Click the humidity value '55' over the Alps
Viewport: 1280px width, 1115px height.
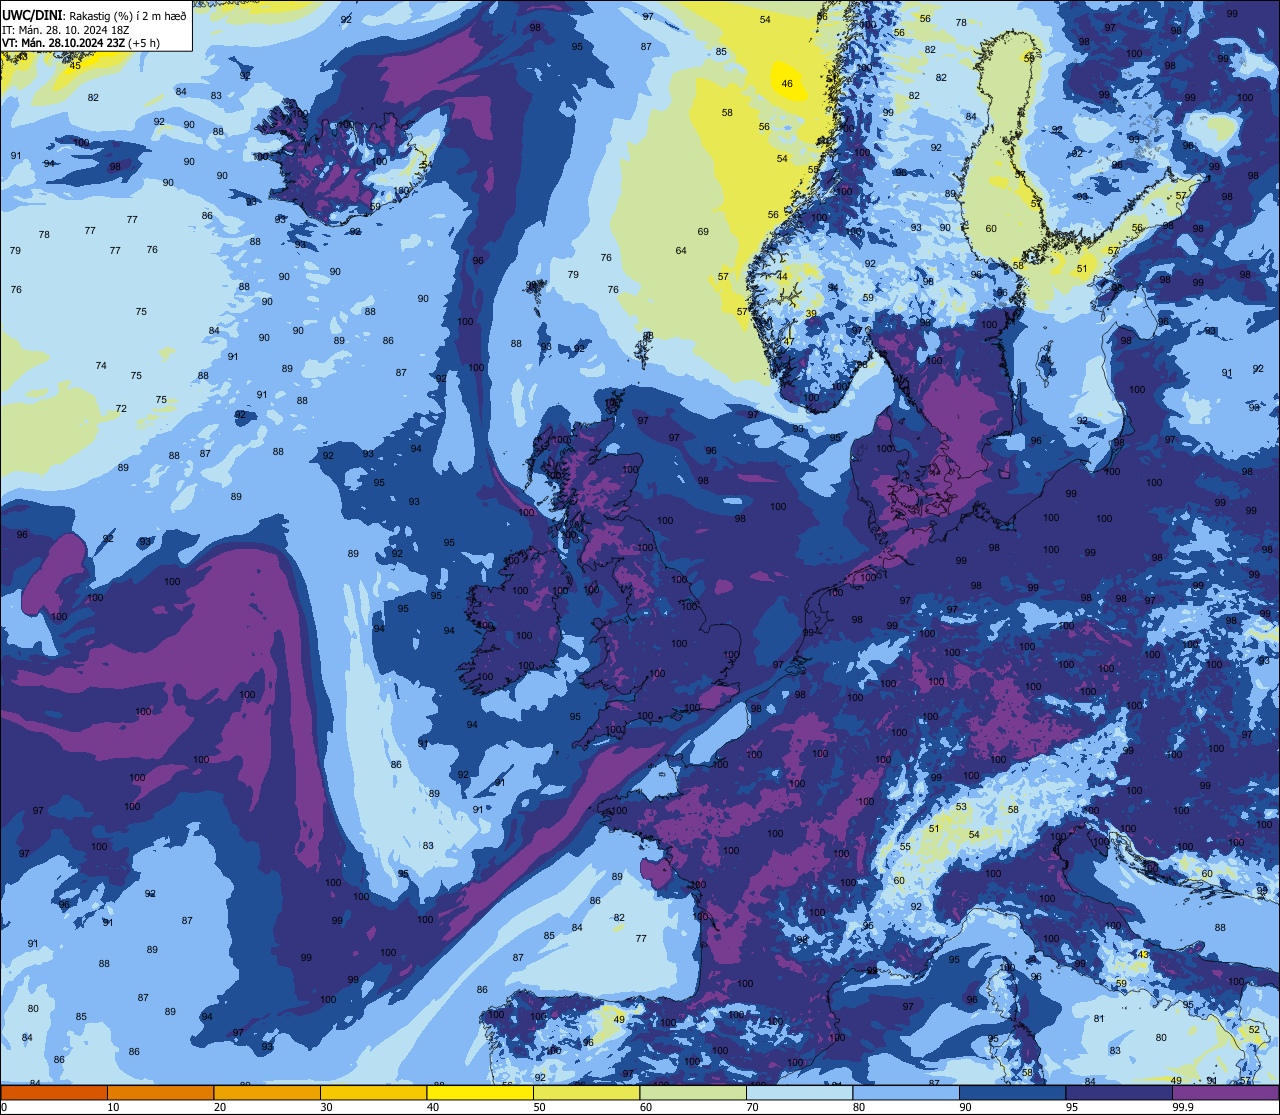click(x=904, y=847)
